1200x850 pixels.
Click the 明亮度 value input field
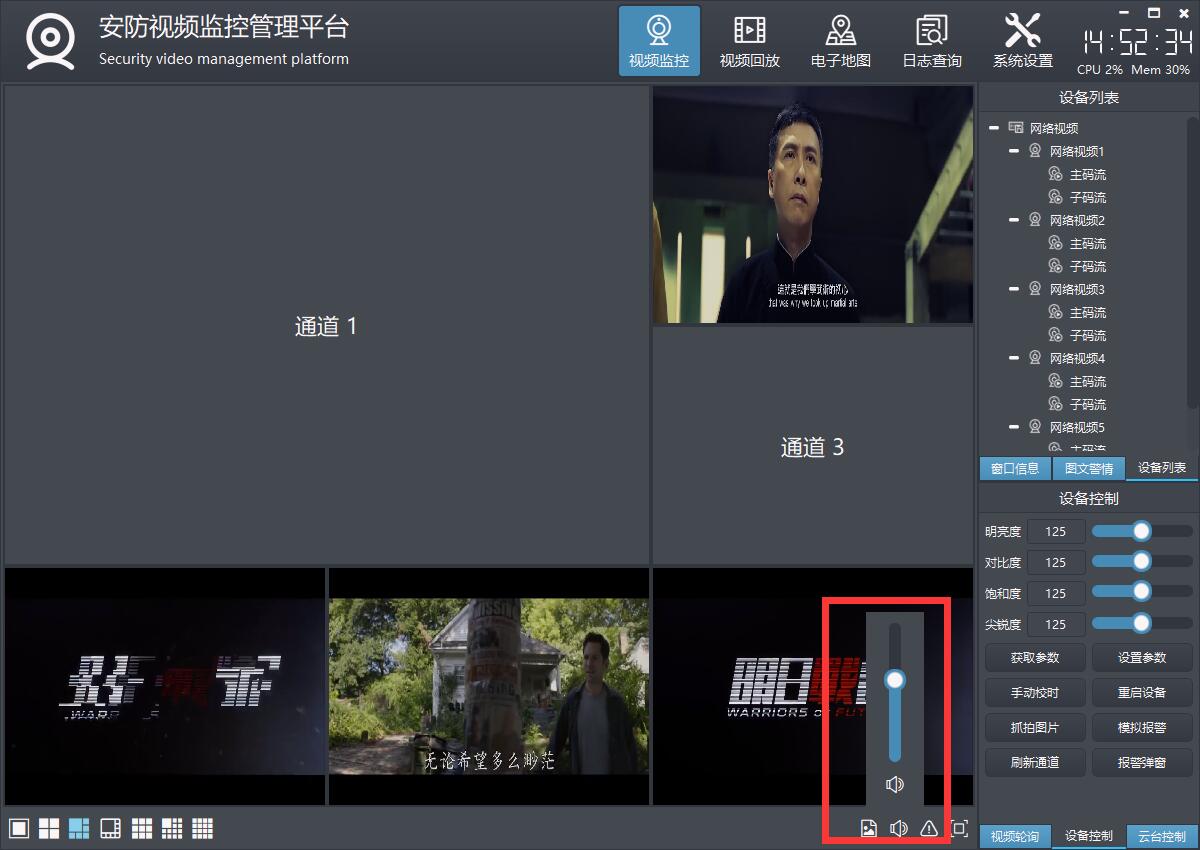point(1055,531)
